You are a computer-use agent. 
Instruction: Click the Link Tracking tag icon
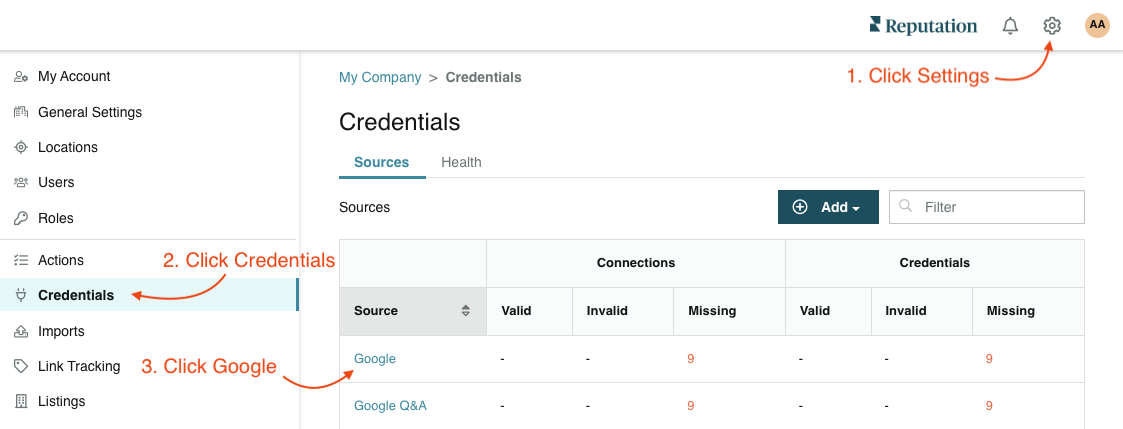21,366
